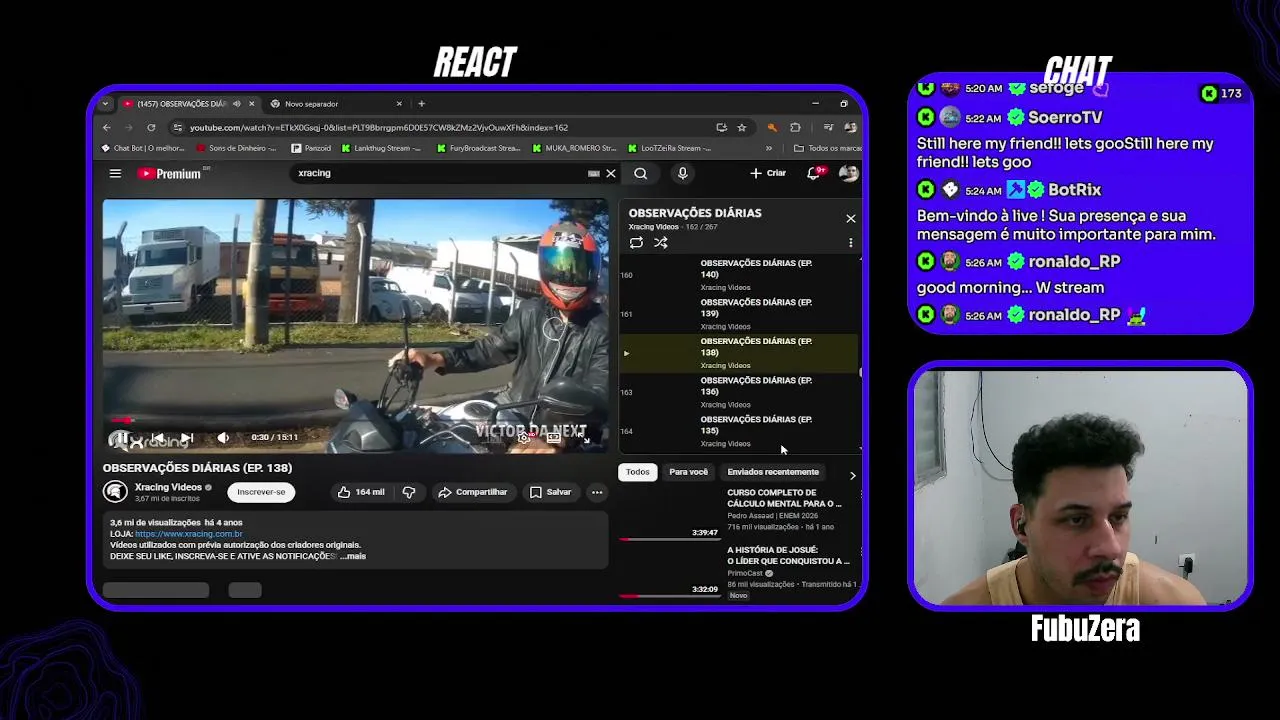Dislike the video thumbs-down button

(409, 492)
